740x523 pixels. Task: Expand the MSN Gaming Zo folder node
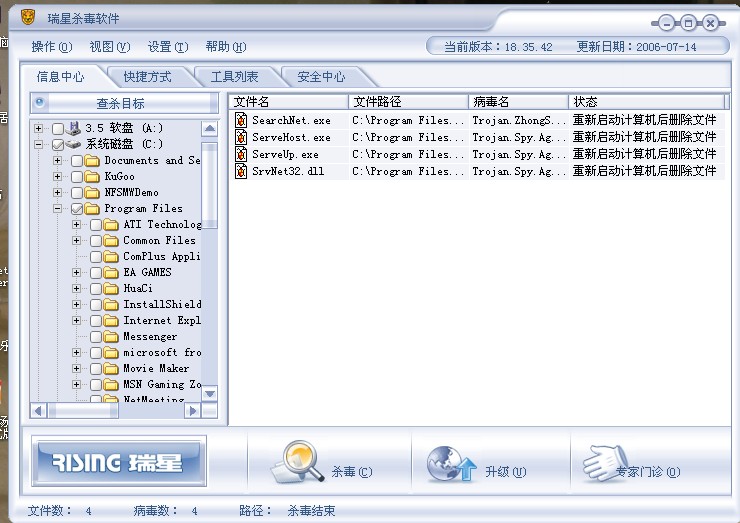coord(76,384)
